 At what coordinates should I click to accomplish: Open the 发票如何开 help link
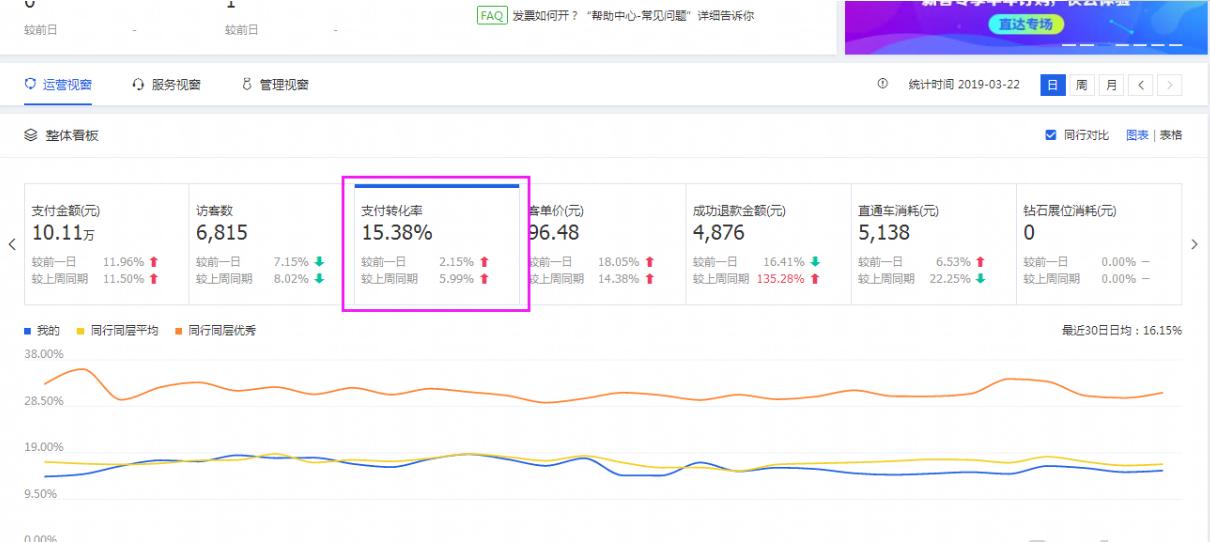click(x=633, y=15)
